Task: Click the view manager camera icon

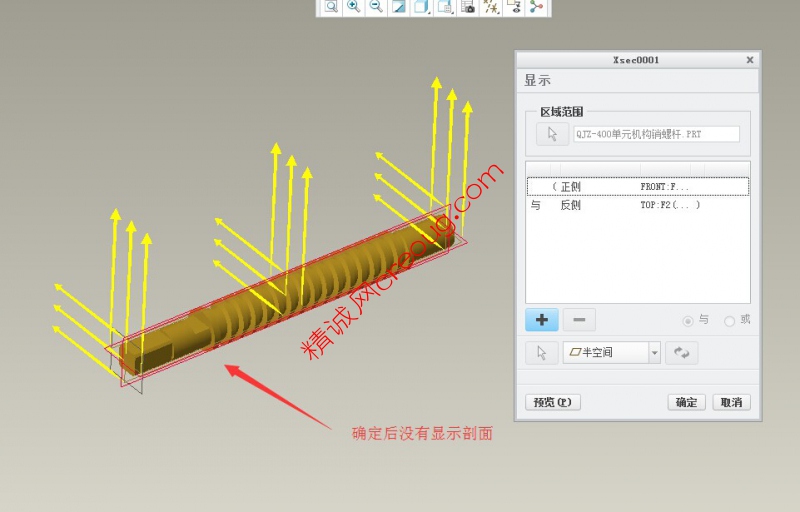Action: click(x=467, y=7)
